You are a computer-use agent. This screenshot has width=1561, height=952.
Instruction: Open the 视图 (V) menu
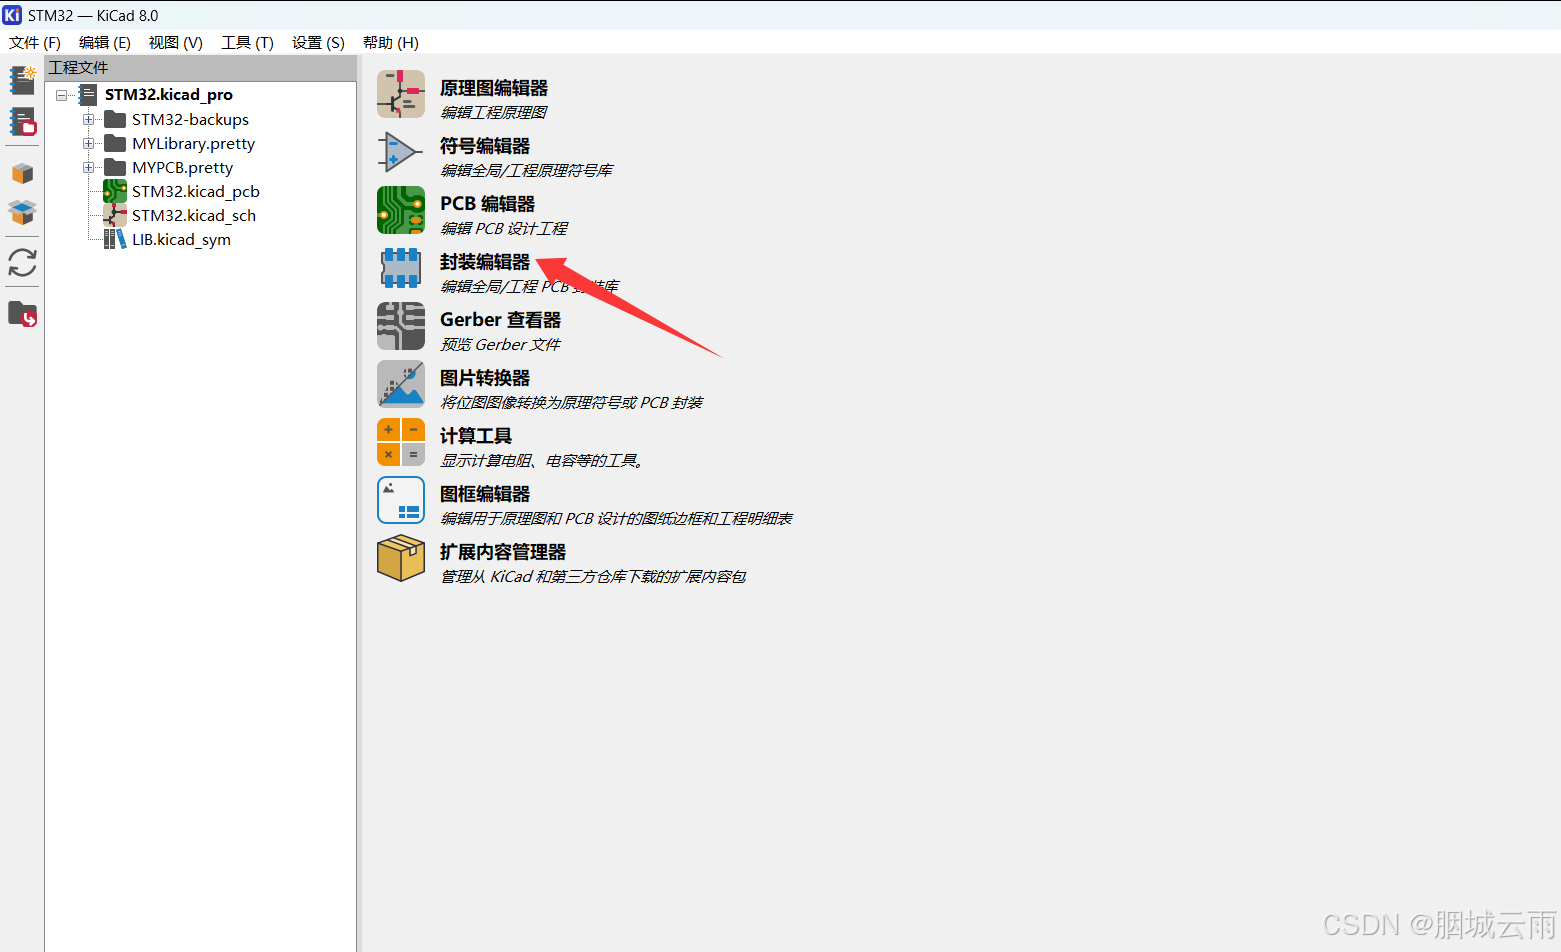coord(176,42)
